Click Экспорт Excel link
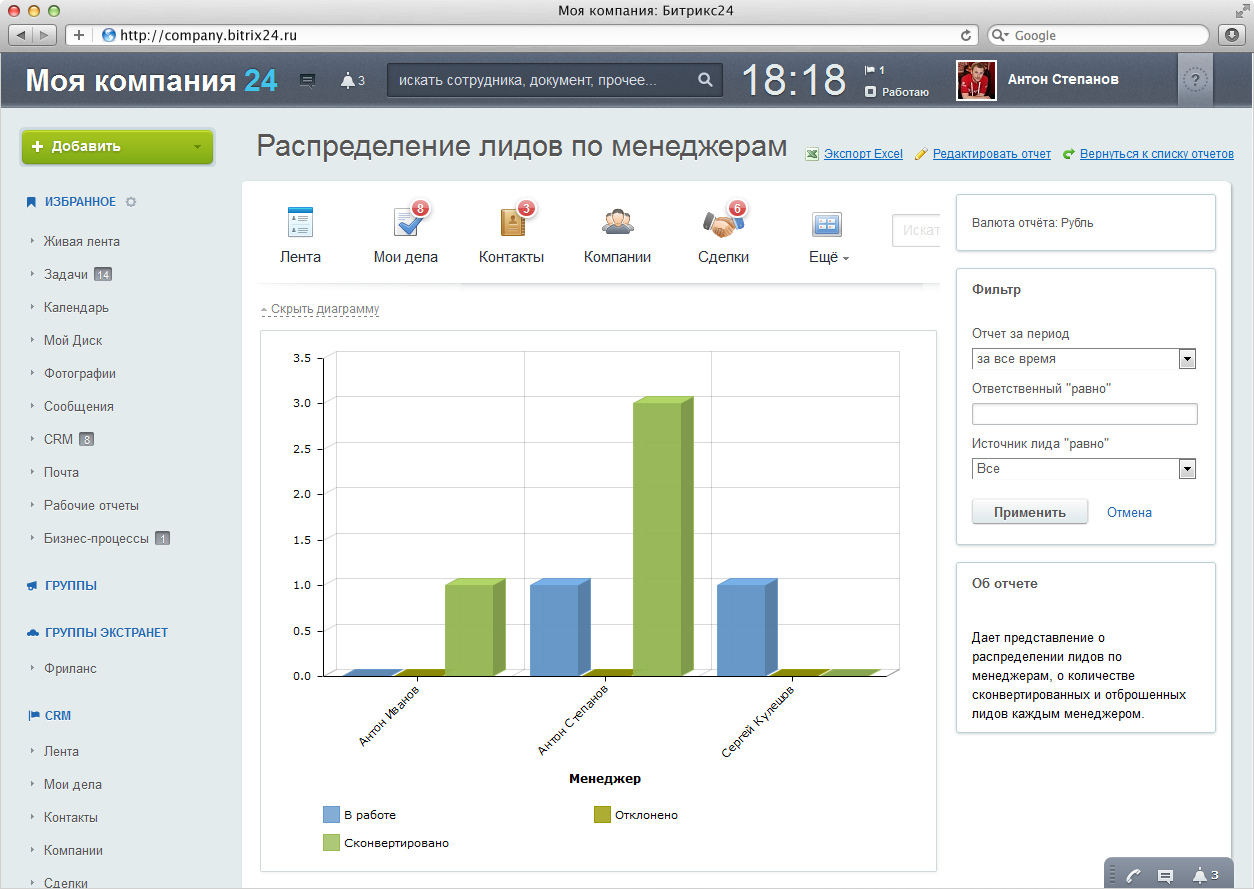1254x889 pixels. click(x=863, y=154)
